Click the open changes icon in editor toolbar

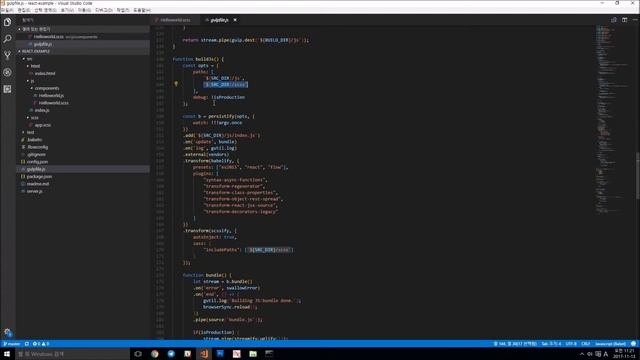pos(613,20)
